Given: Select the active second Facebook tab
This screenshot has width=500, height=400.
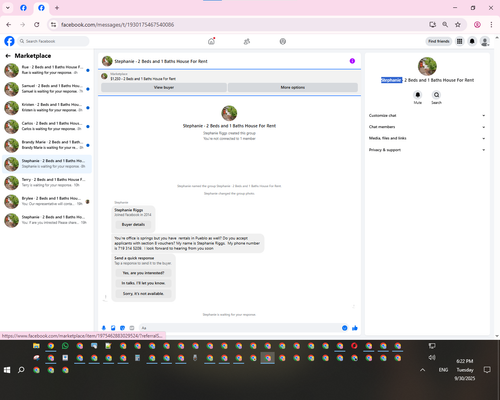Looking at the screenshot, I should click(41, 8).
